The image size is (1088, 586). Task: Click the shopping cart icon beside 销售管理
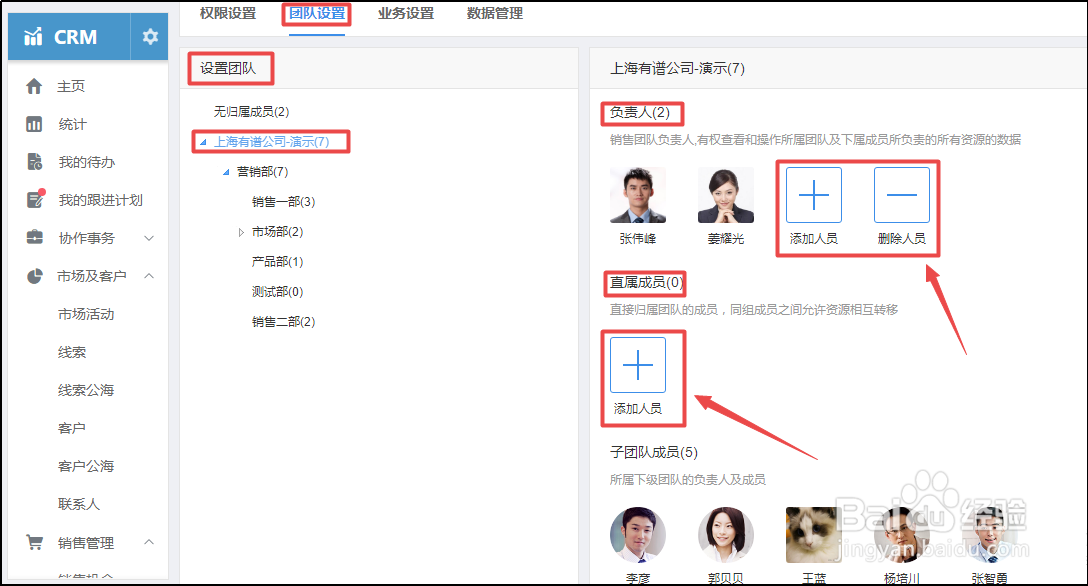coord(34,542)
